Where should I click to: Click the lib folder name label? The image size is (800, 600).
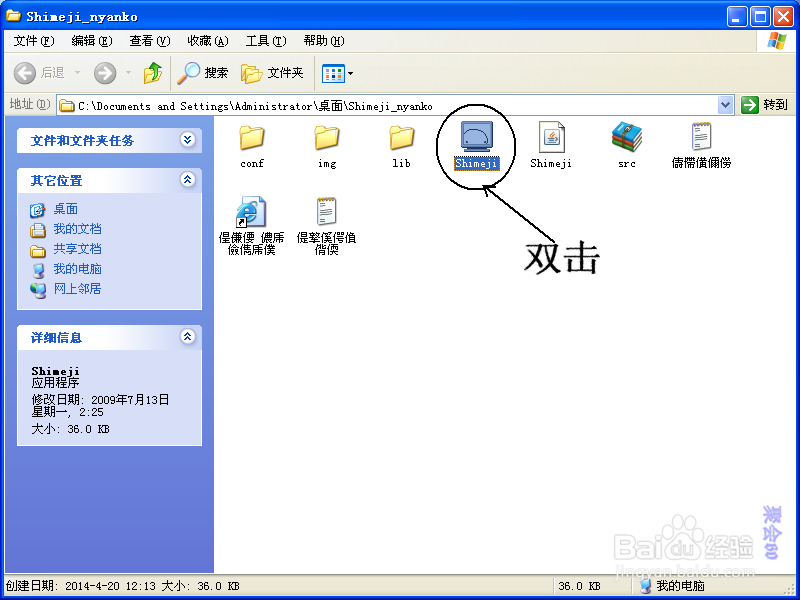tap(401, 163)
